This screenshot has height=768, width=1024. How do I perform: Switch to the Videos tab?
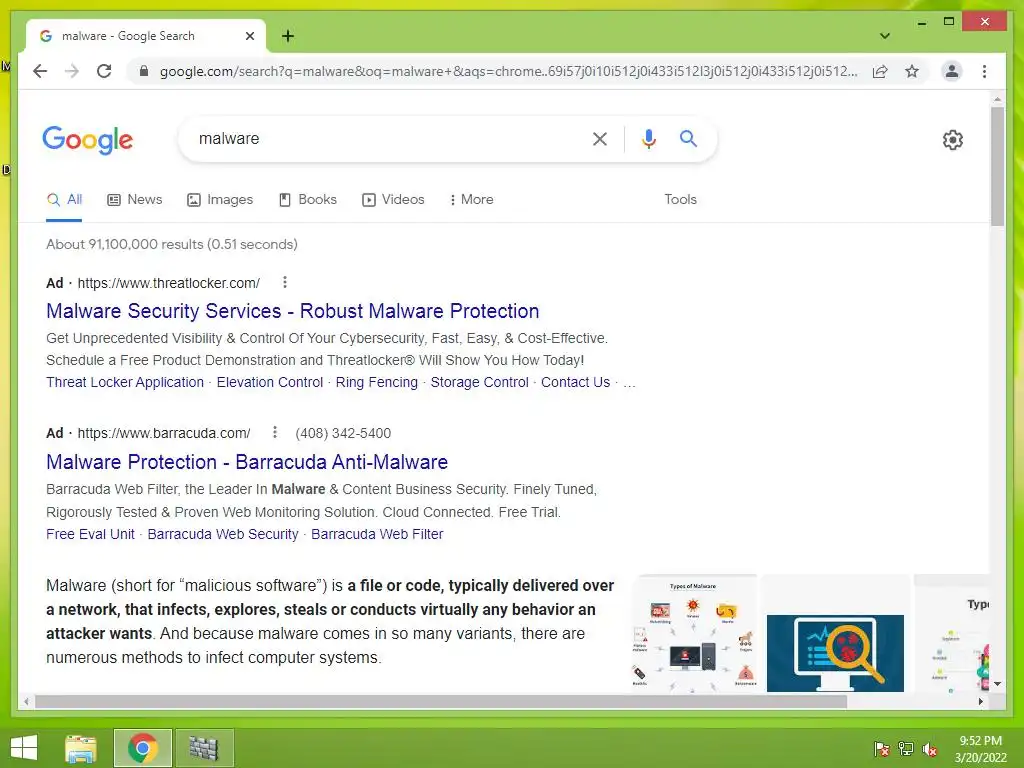(x=393, y=200)
